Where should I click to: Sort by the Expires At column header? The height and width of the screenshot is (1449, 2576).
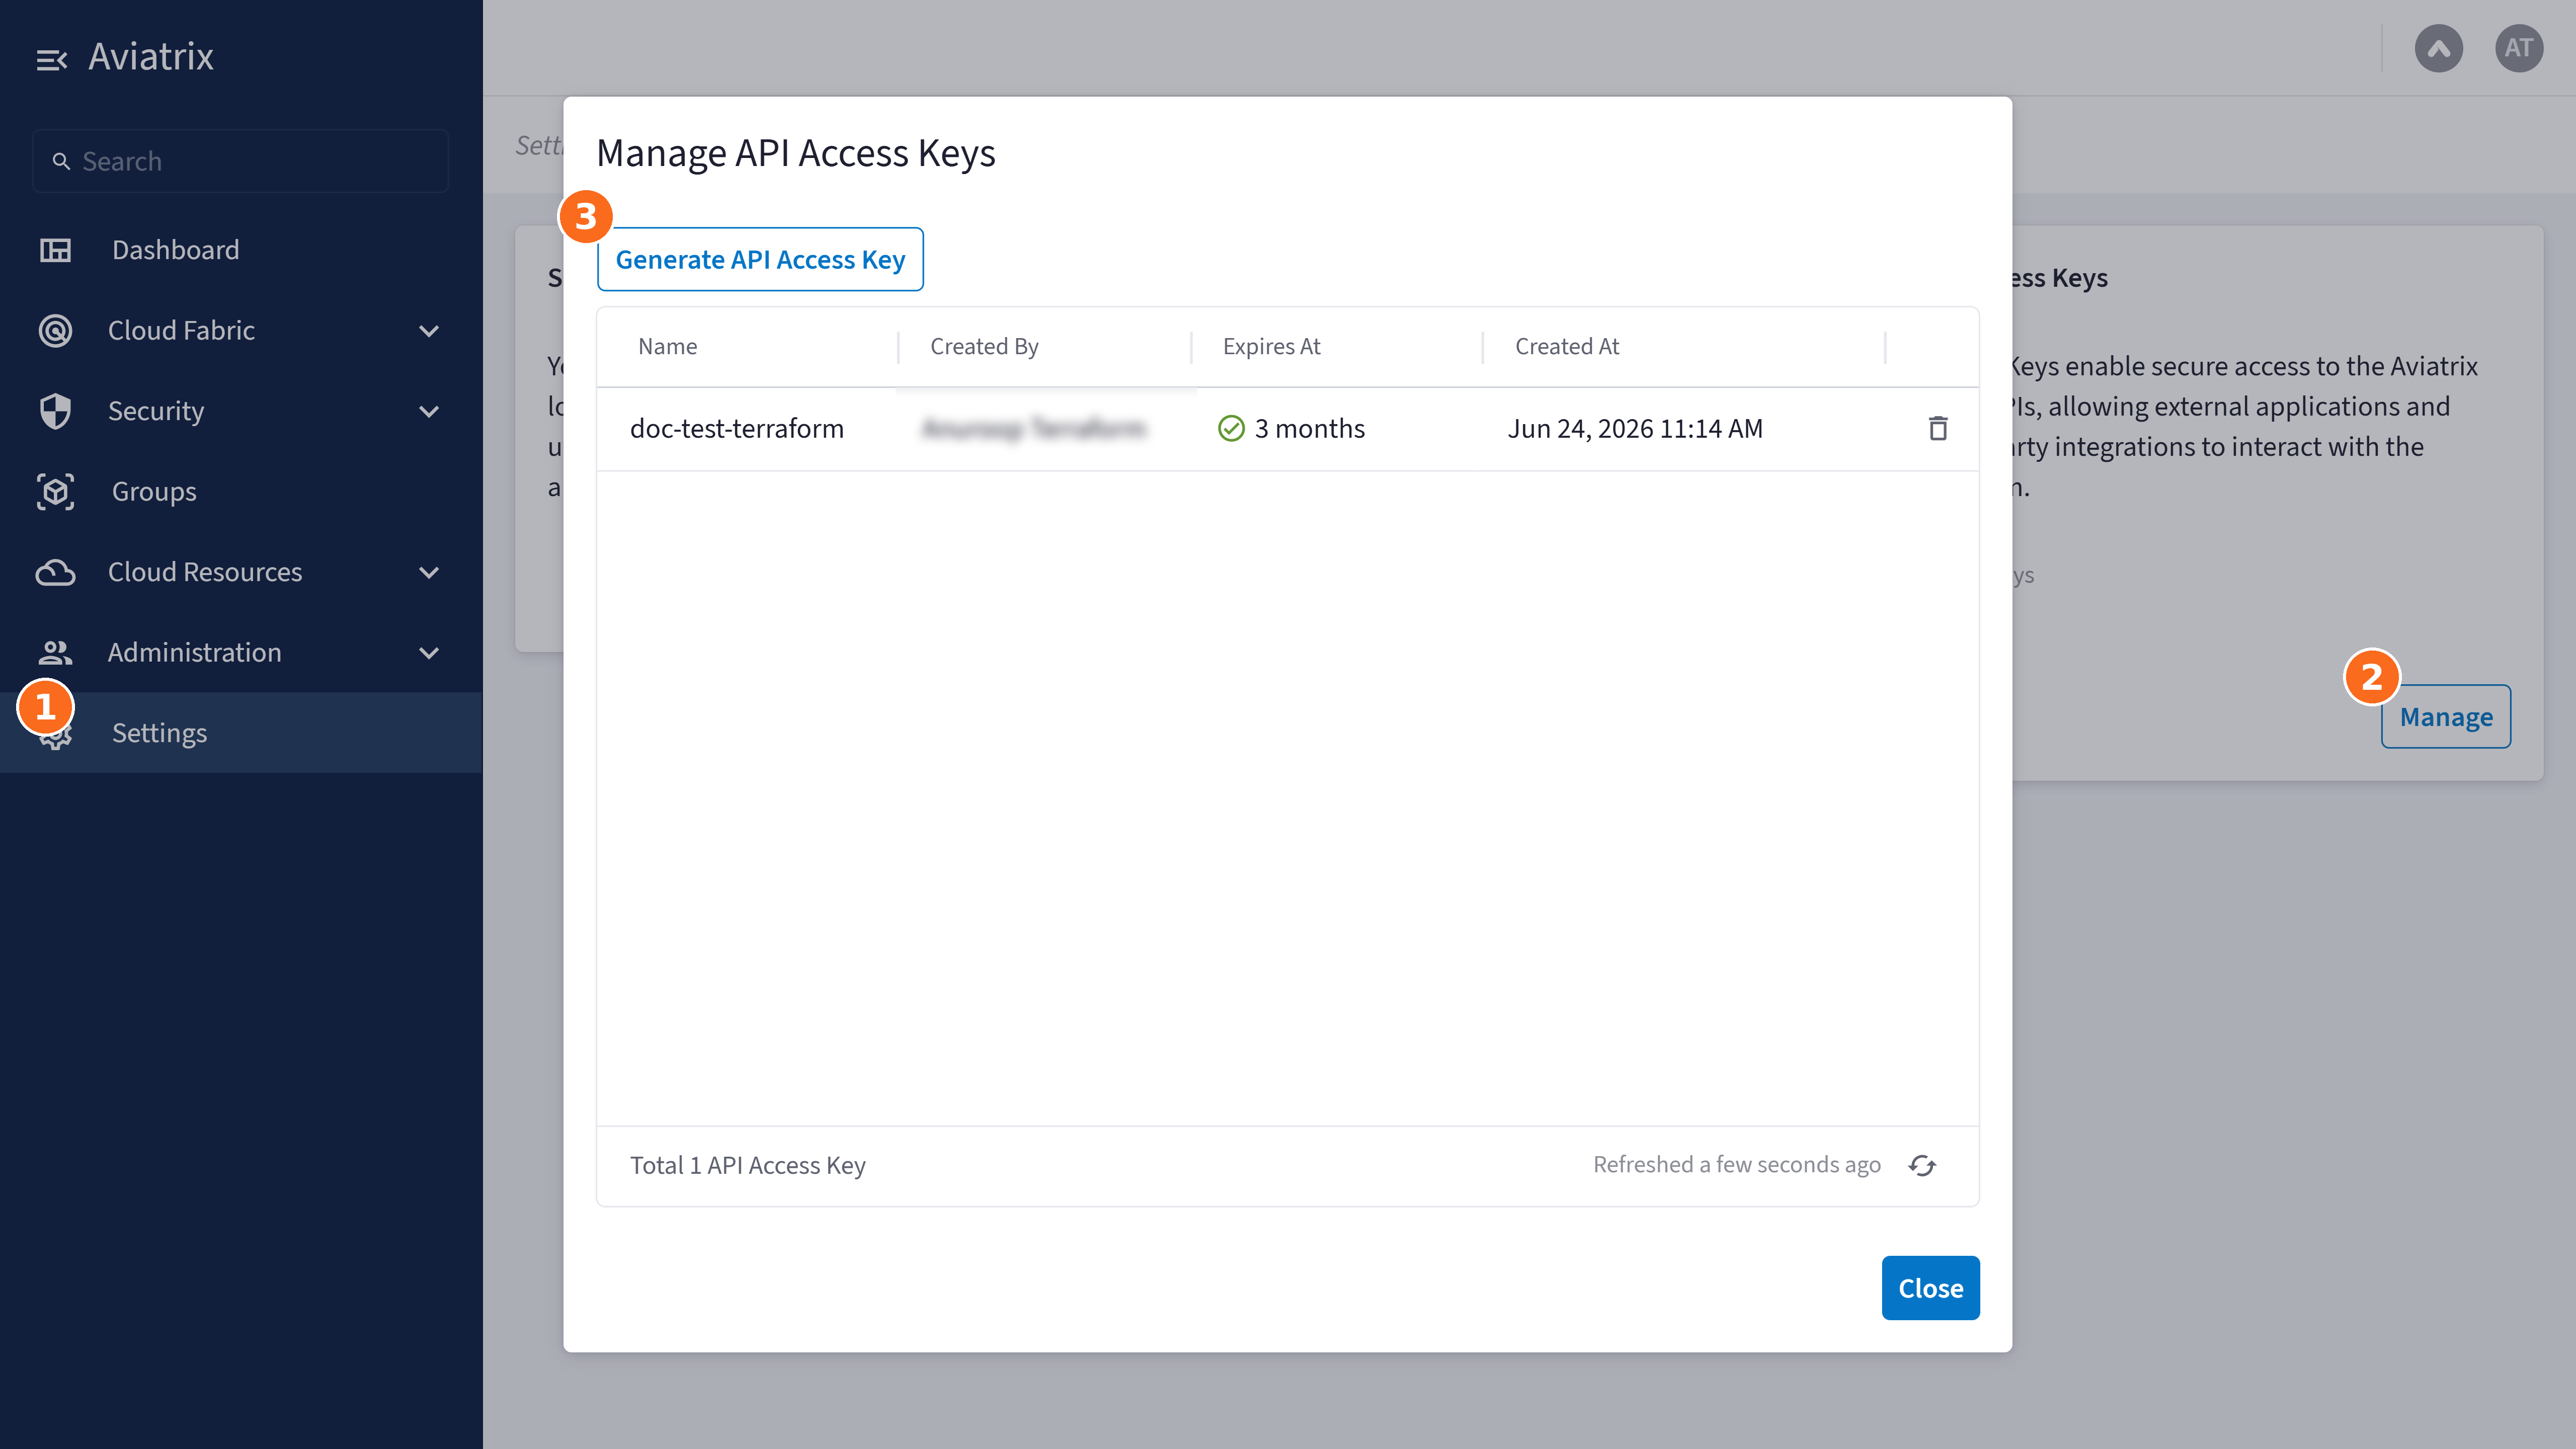tap(1271, 346)
